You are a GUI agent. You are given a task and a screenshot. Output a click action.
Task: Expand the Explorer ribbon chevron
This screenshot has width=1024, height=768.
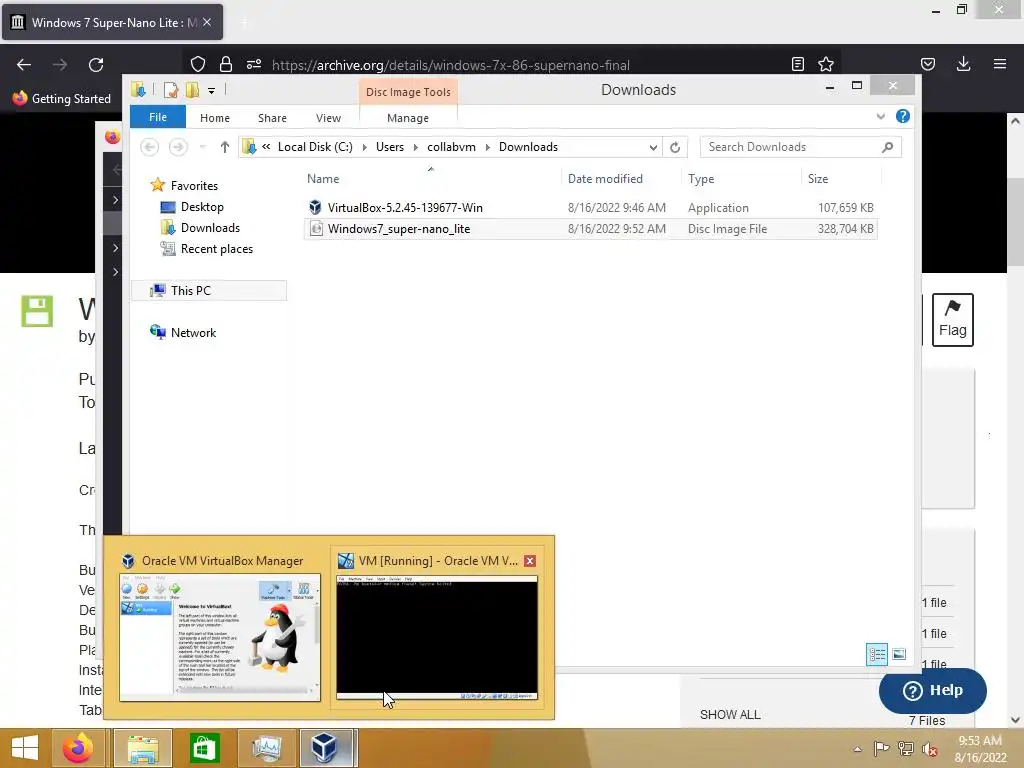point(880,116)
